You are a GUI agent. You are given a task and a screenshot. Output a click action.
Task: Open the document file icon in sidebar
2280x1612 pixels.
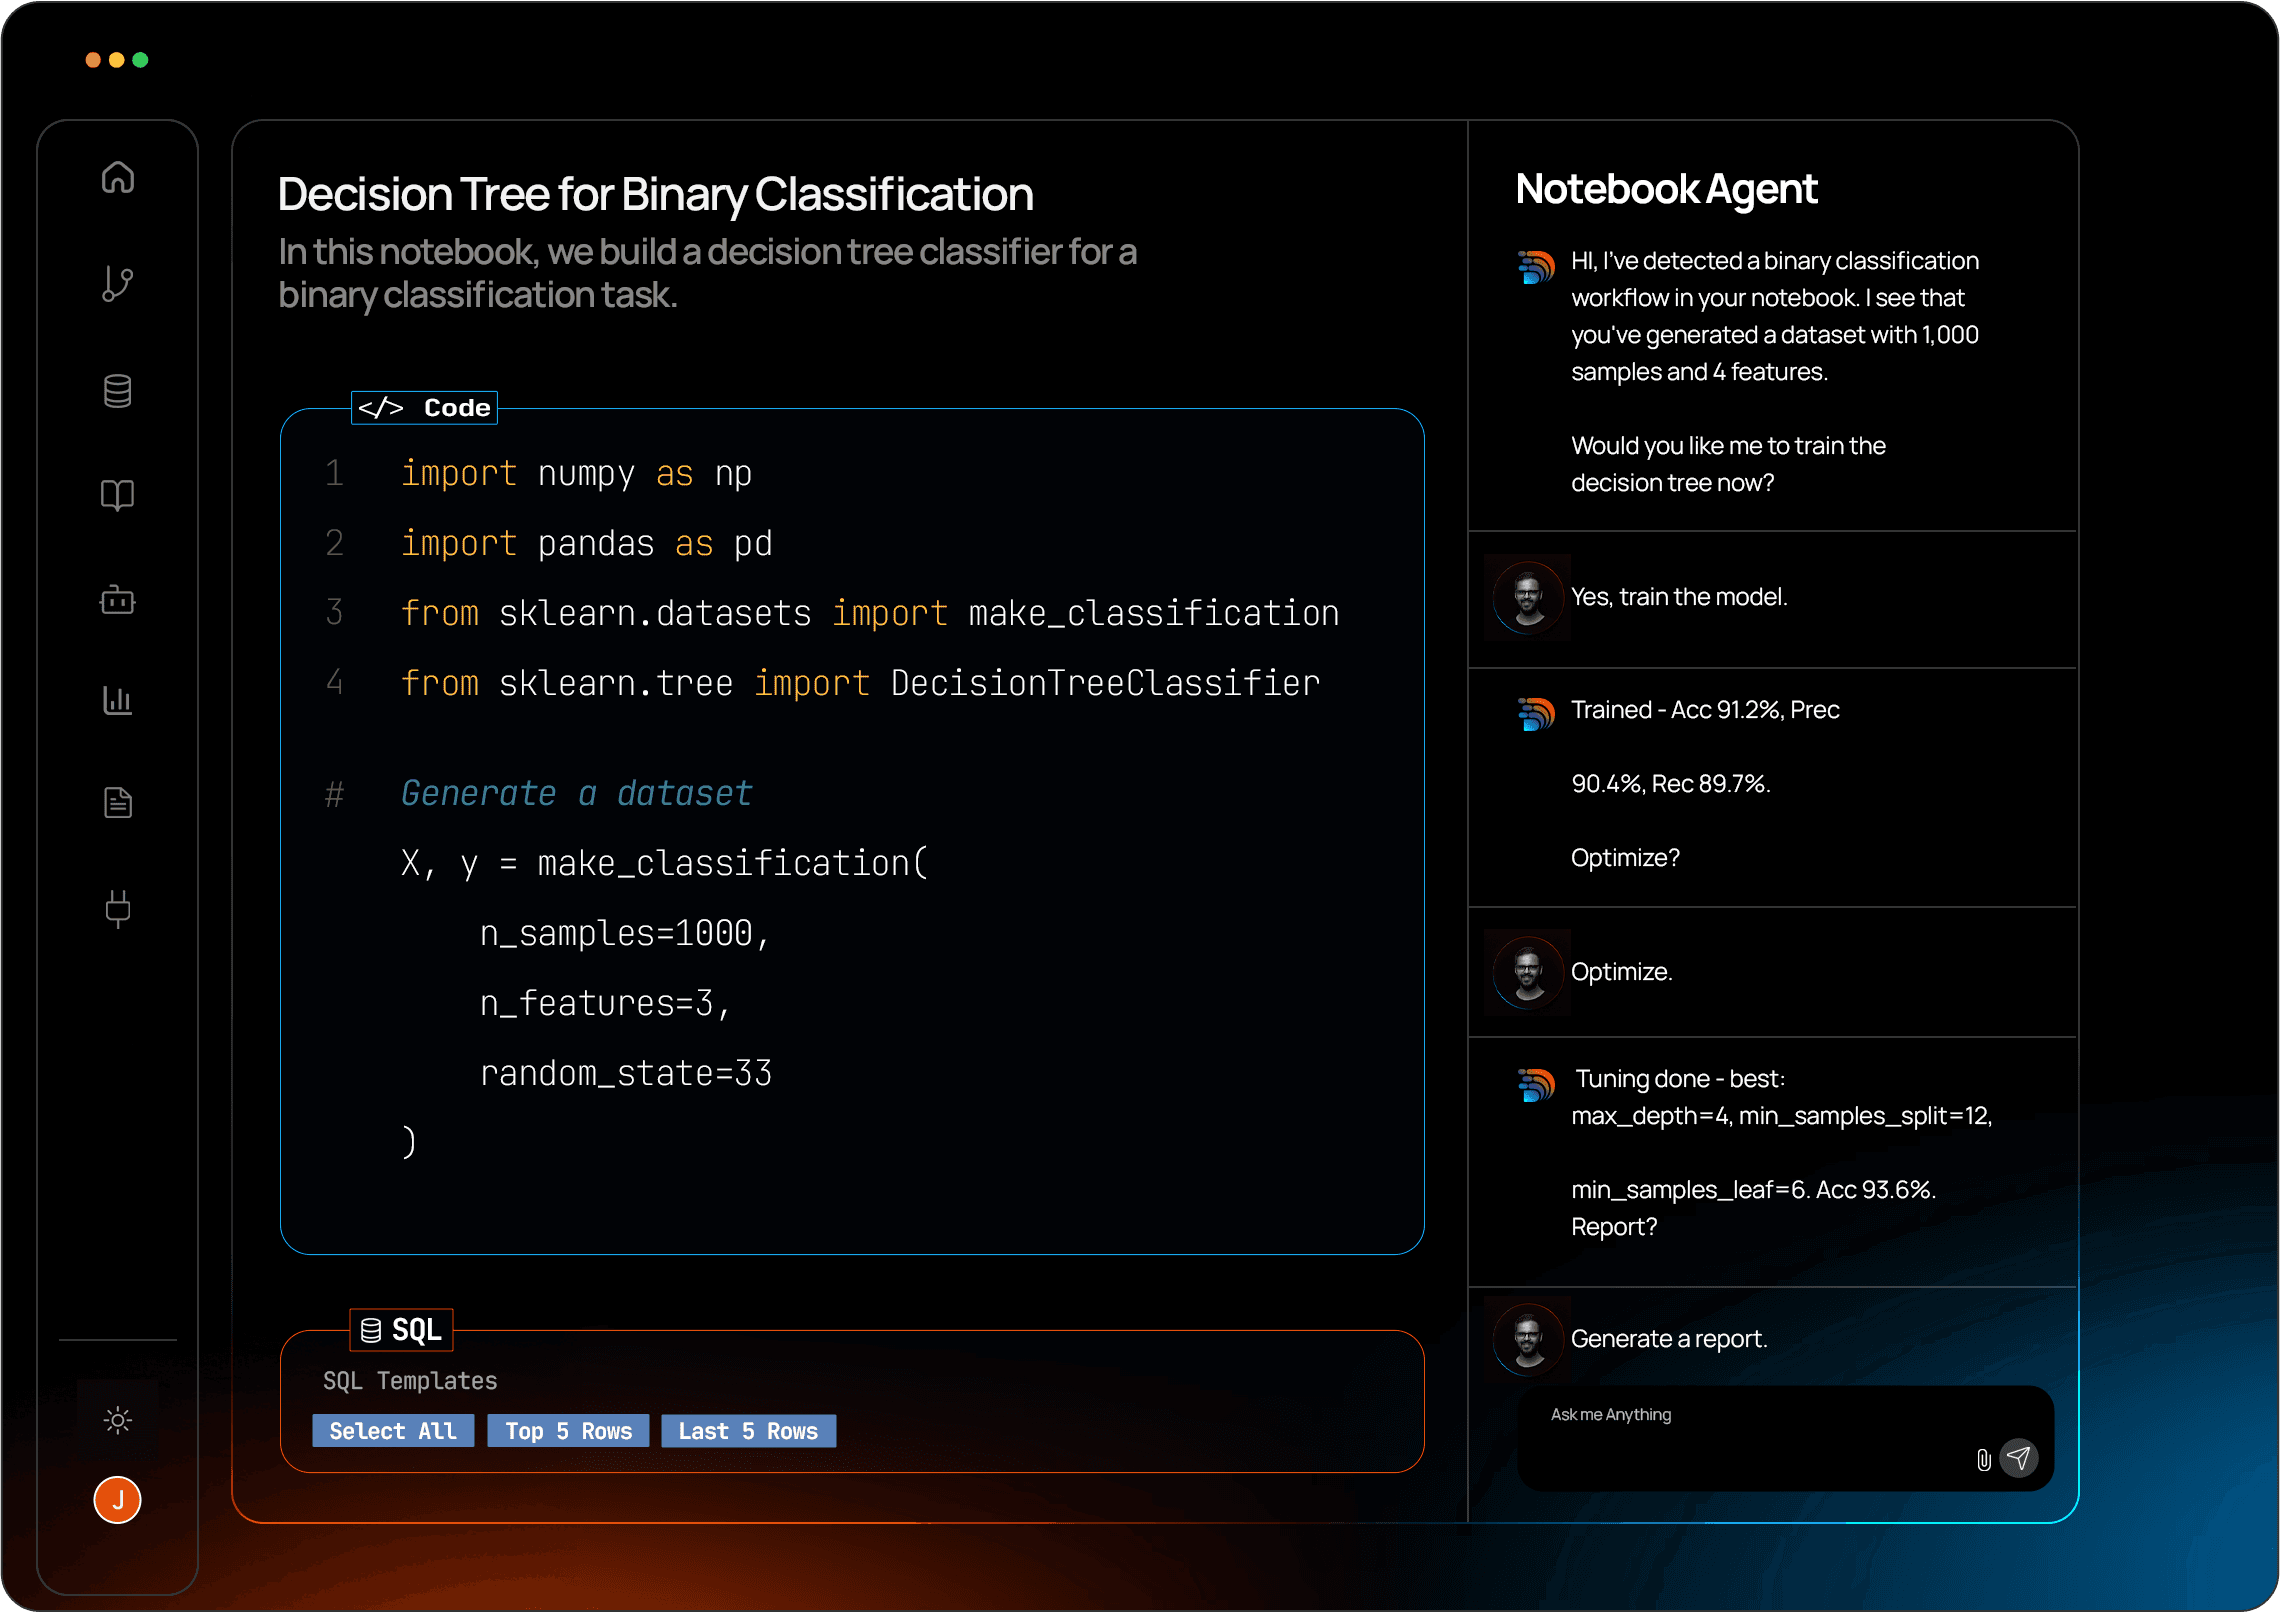118,803
